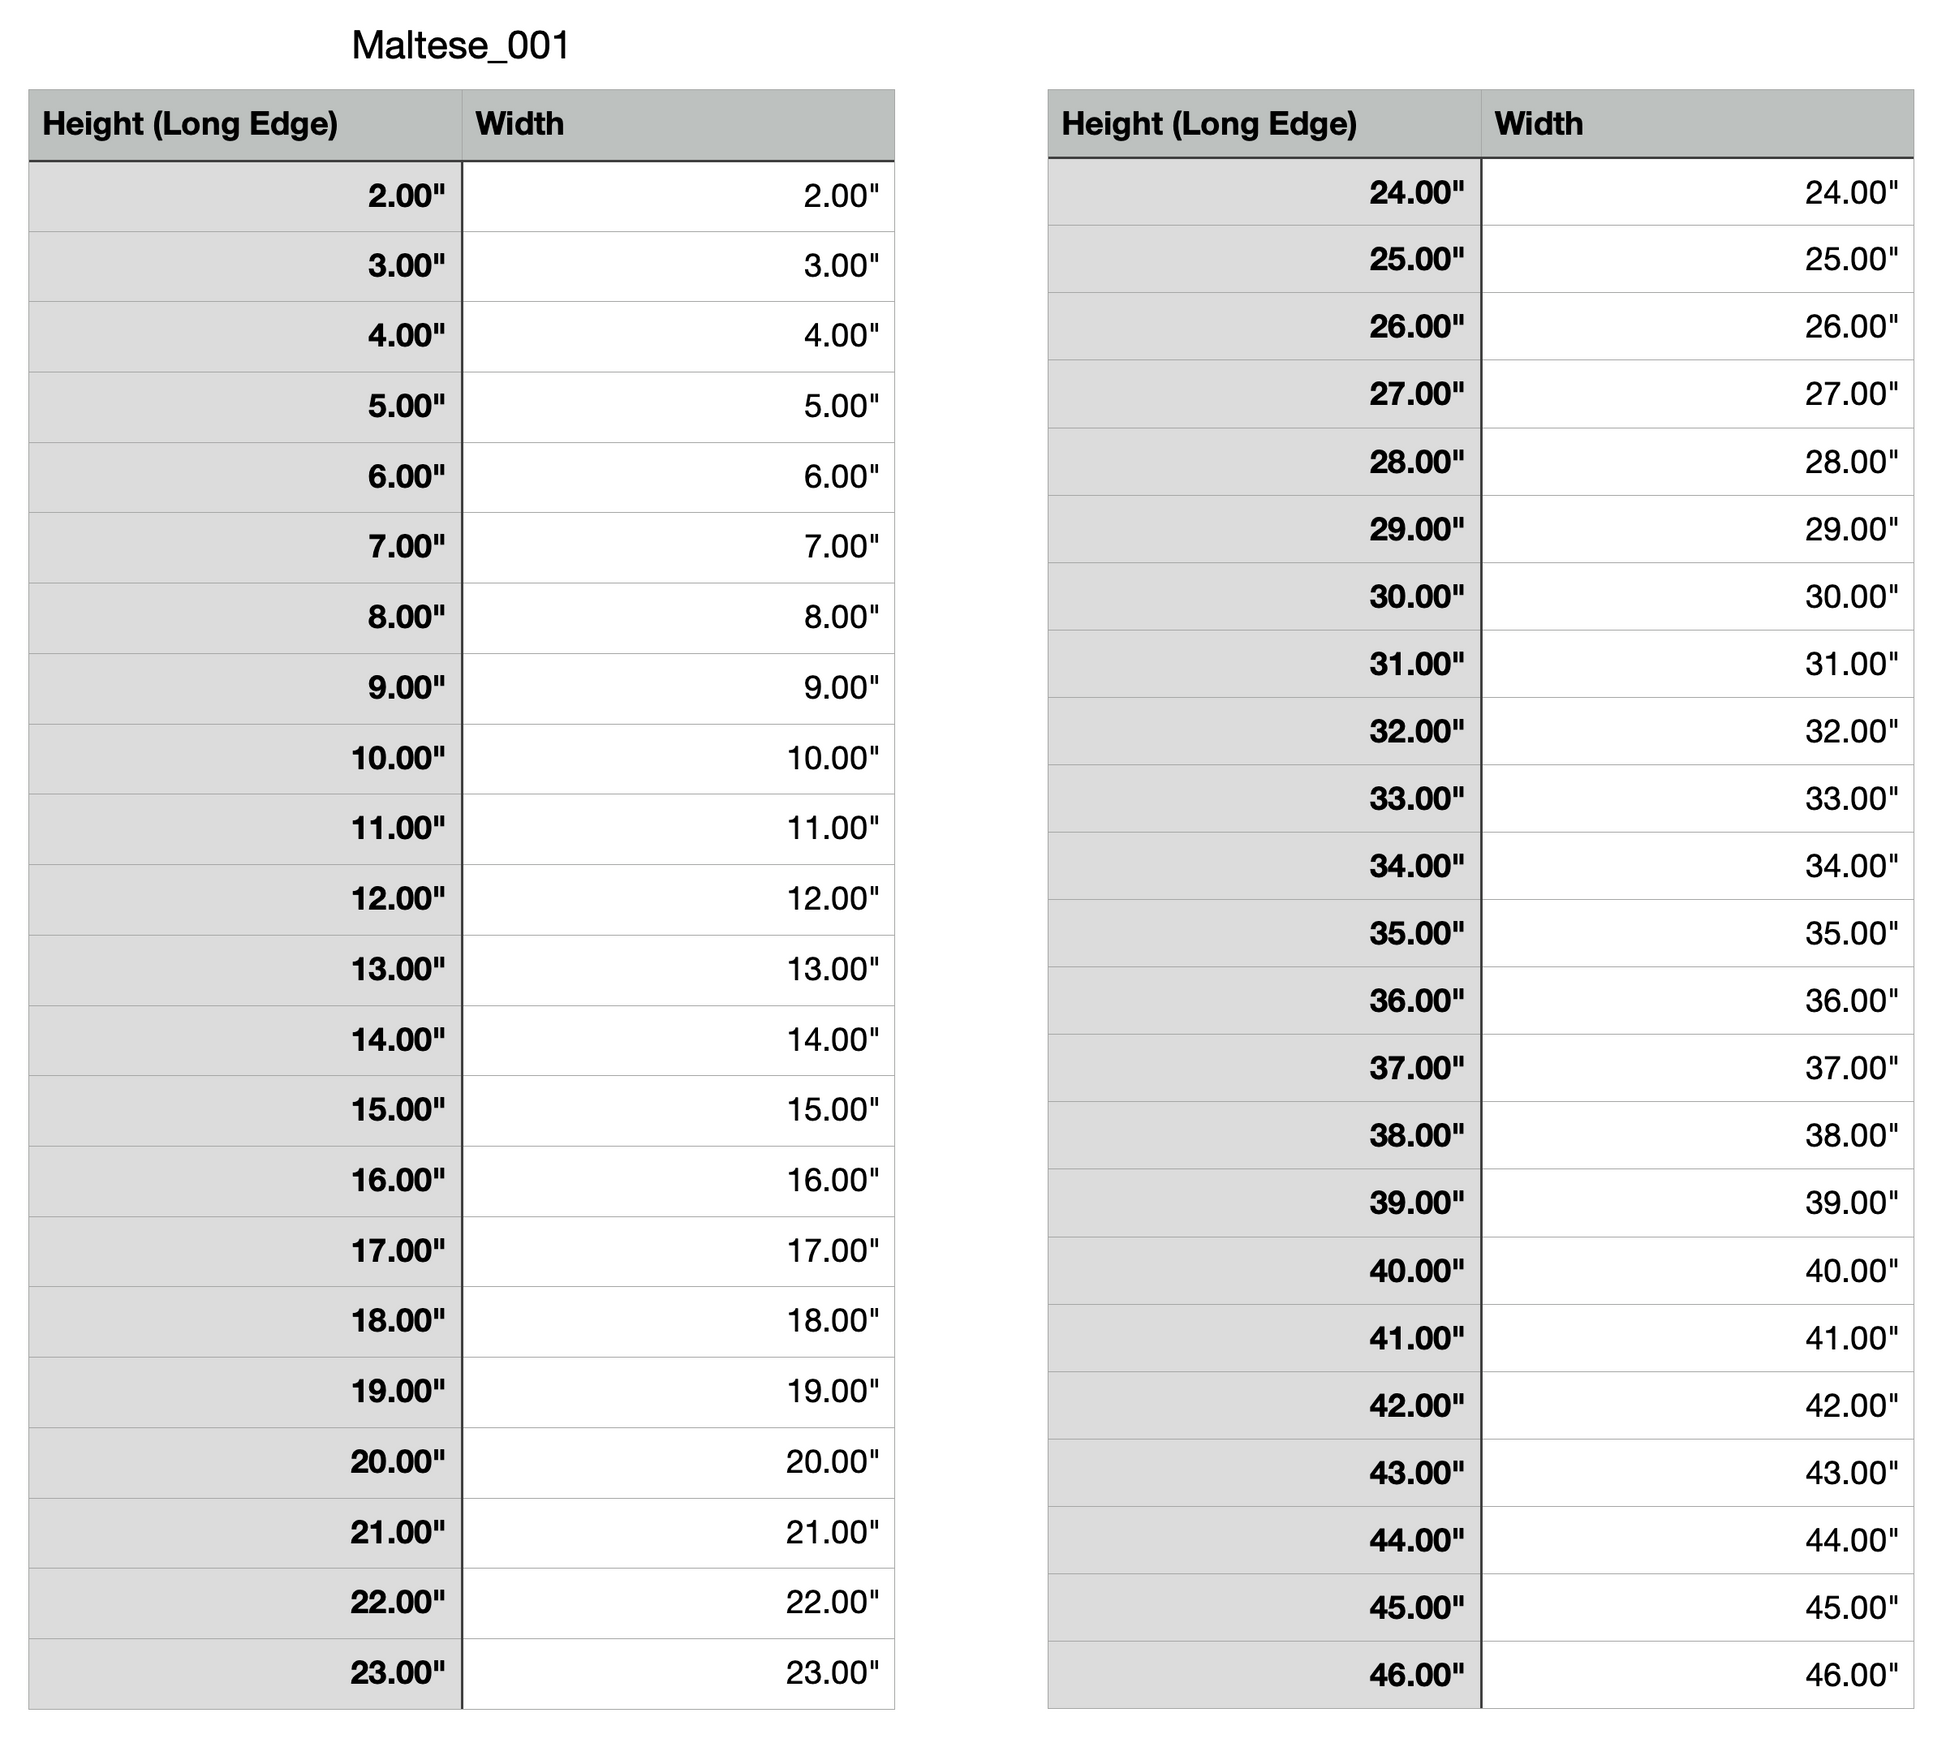Select the bold 35.00" height cell

[x=1416, y=934]
